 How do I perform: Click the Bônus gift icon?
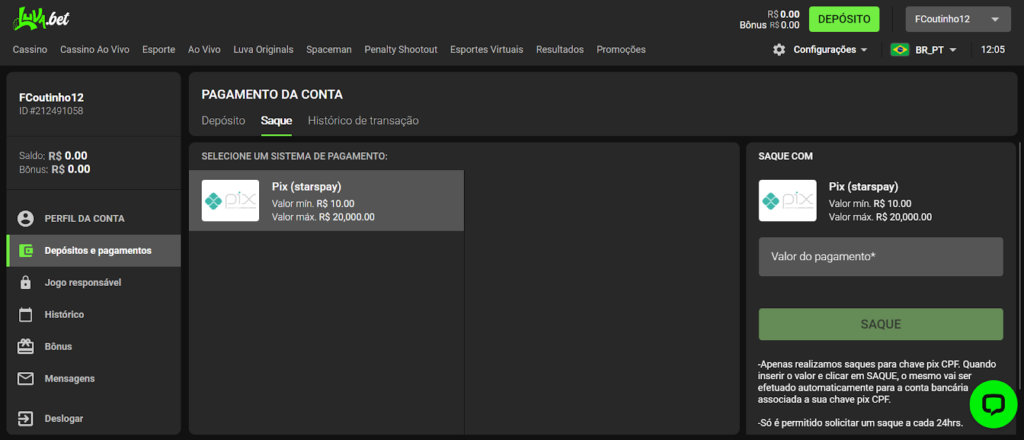click(x=26, y=346)
